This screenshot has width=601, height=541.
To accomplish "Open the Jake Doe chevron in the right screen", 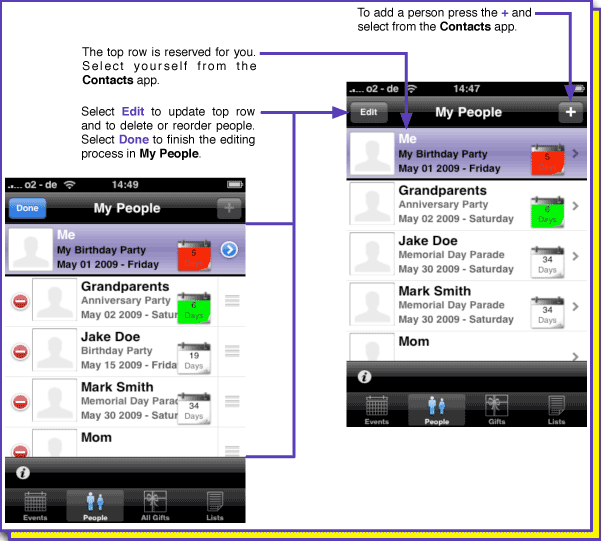I will click(x=575, y=255).
